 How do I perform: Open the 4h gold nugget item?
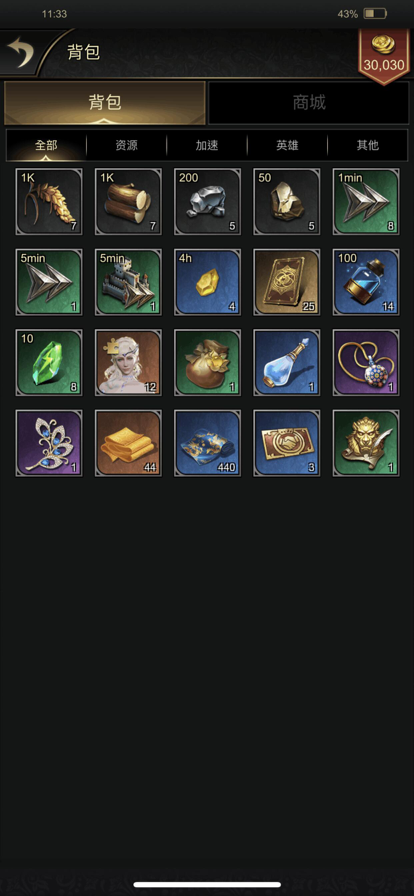coord(208,282)
